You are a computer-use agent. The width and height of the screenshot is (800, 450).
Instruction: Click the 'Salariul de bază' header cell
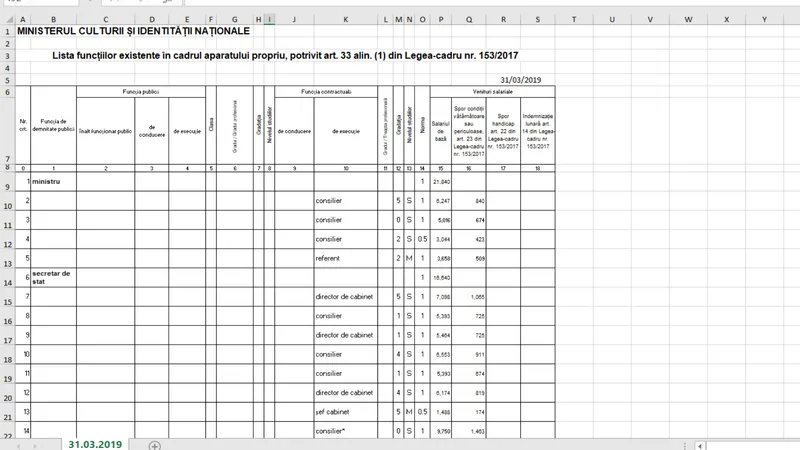click(441, 131)
